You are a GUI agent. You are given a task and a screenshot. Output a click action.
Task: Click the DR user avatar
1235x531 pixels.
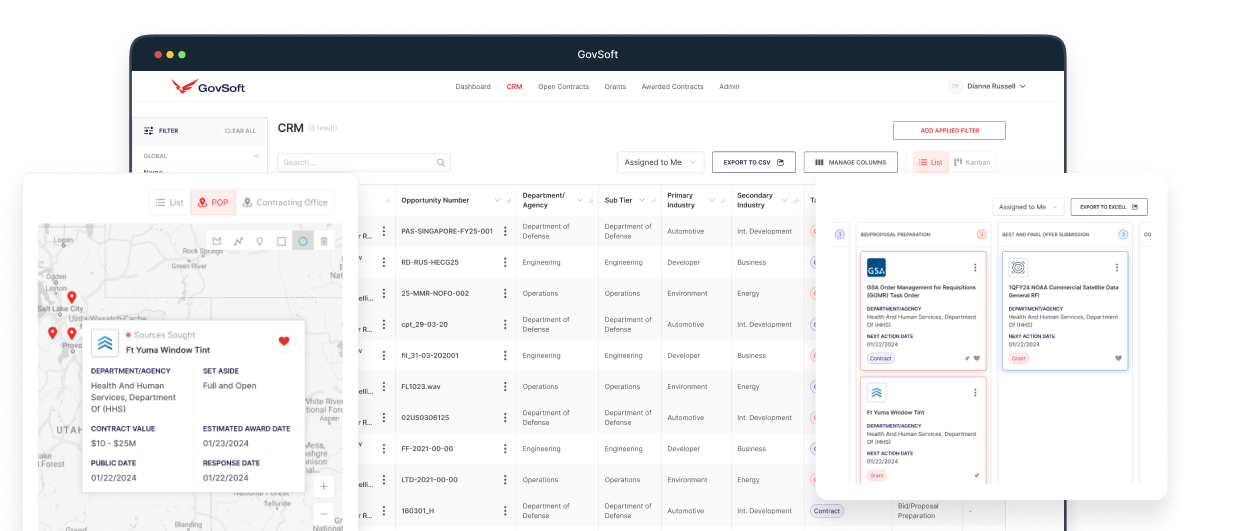956,86
